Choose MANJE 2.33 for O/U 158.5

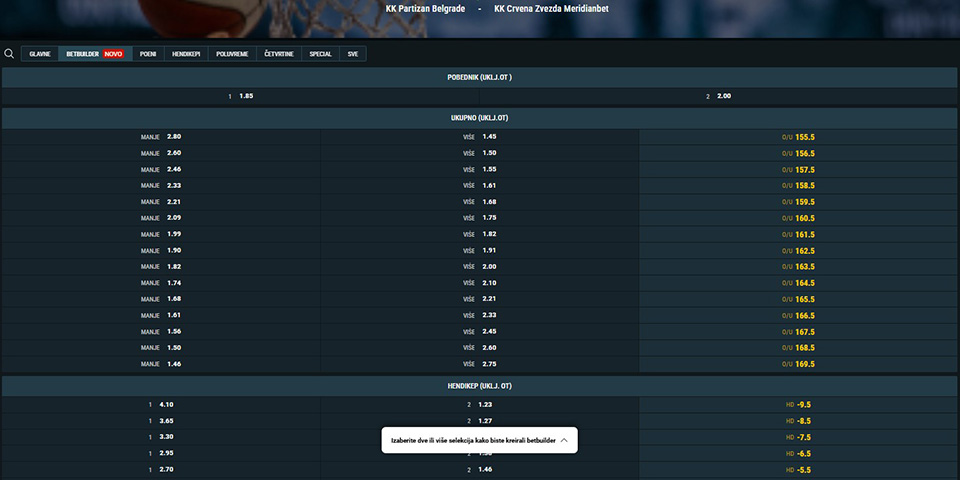point(161,186)
